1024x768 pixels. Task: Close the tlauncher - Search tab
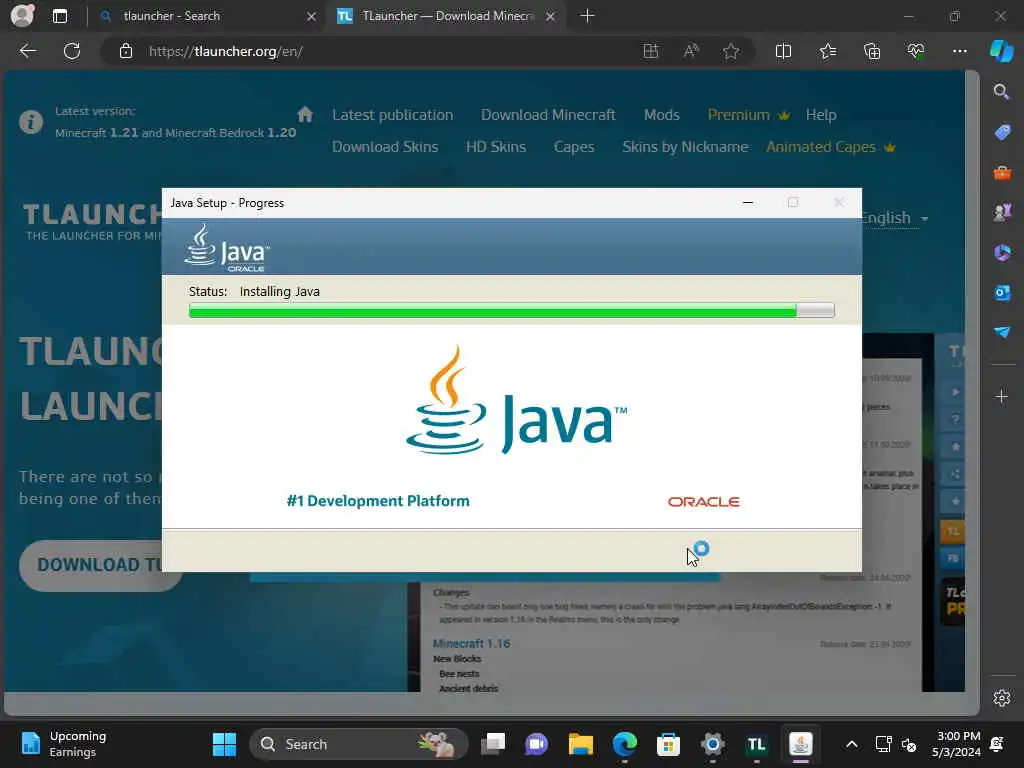[x=312, y=16]
